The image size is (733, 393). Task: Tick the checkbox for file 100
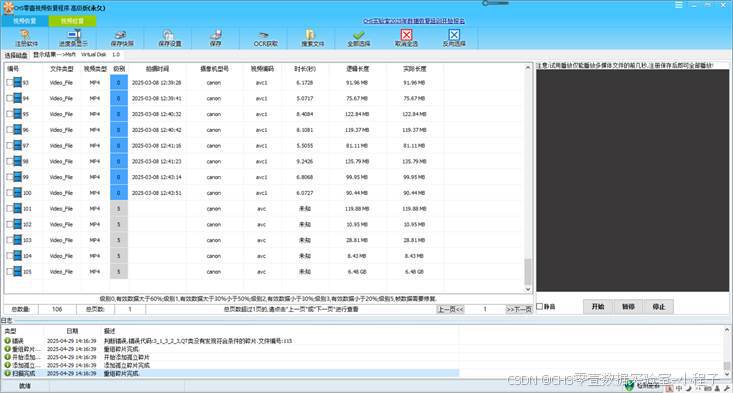pyautogui.click(x=10, y=193)
